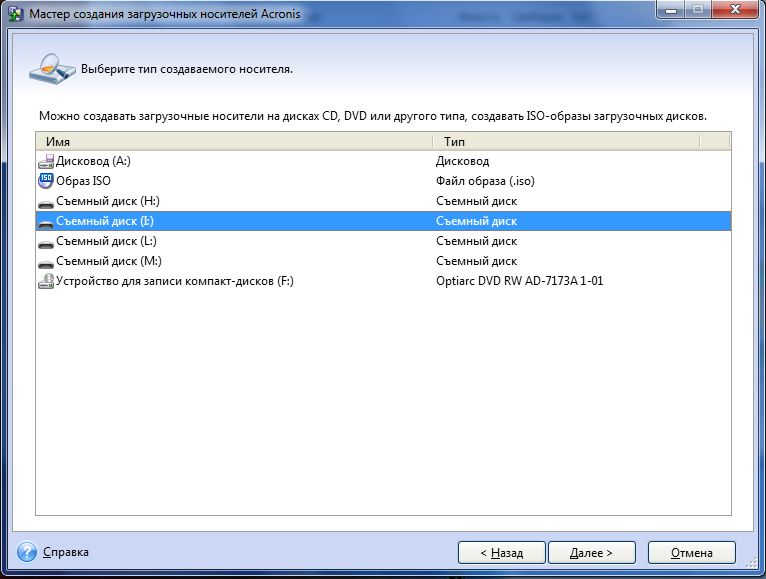This screenshot has height=579, width=766.
Task: Click the drive icon for Съемный диск (H:)
Action: coord(46,203)
